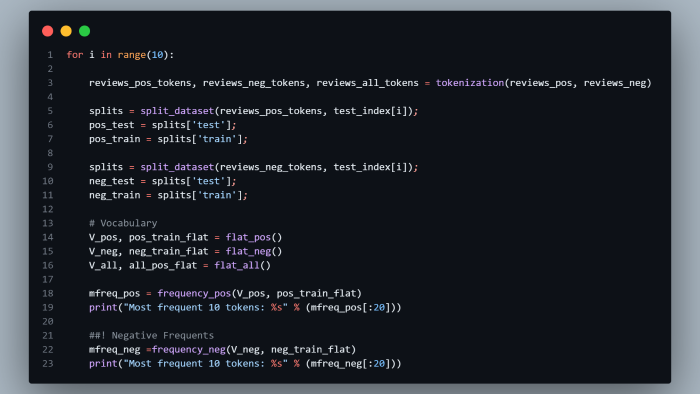The height and width of the screenshot is (394, 700).
Task: Click line number 12
Action: click(48, 209)
